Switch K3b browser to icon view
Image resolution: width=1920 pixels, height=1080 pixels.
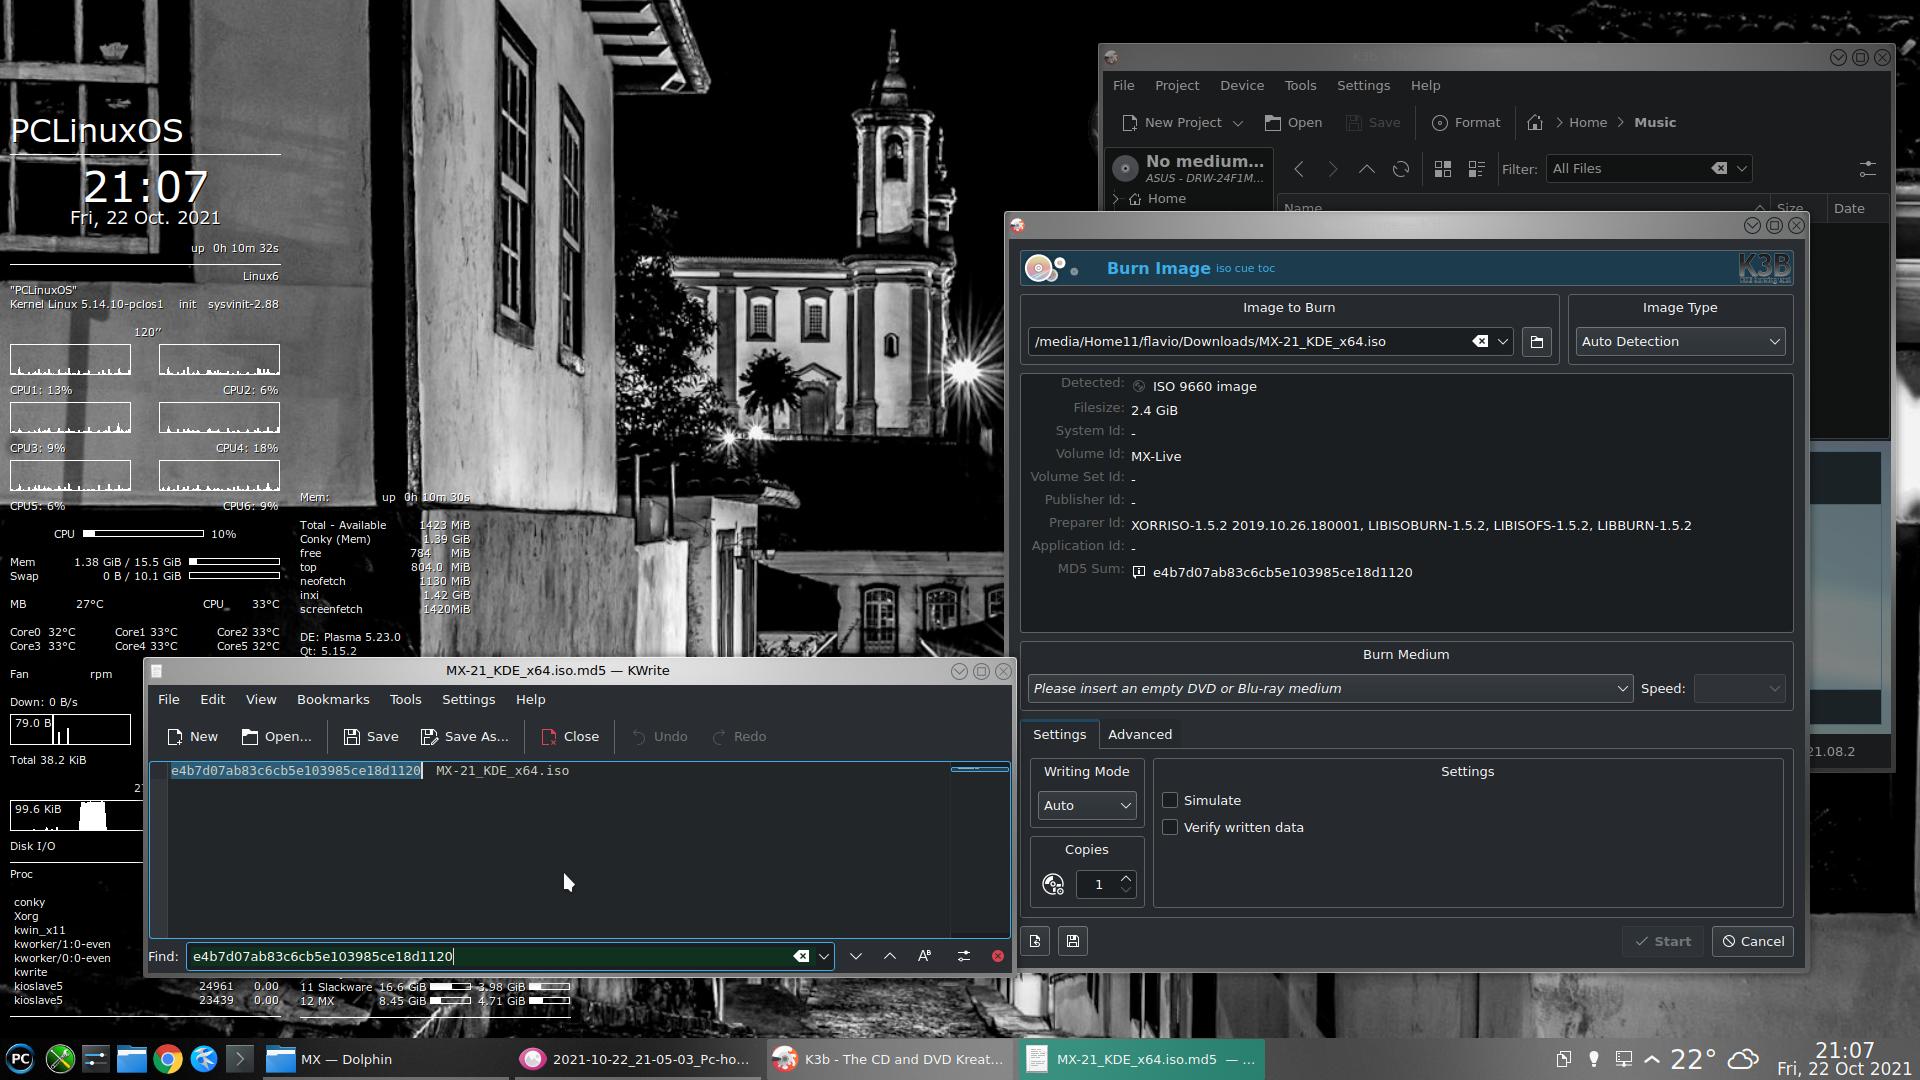pyautogui.click(x=1443, y=169)
